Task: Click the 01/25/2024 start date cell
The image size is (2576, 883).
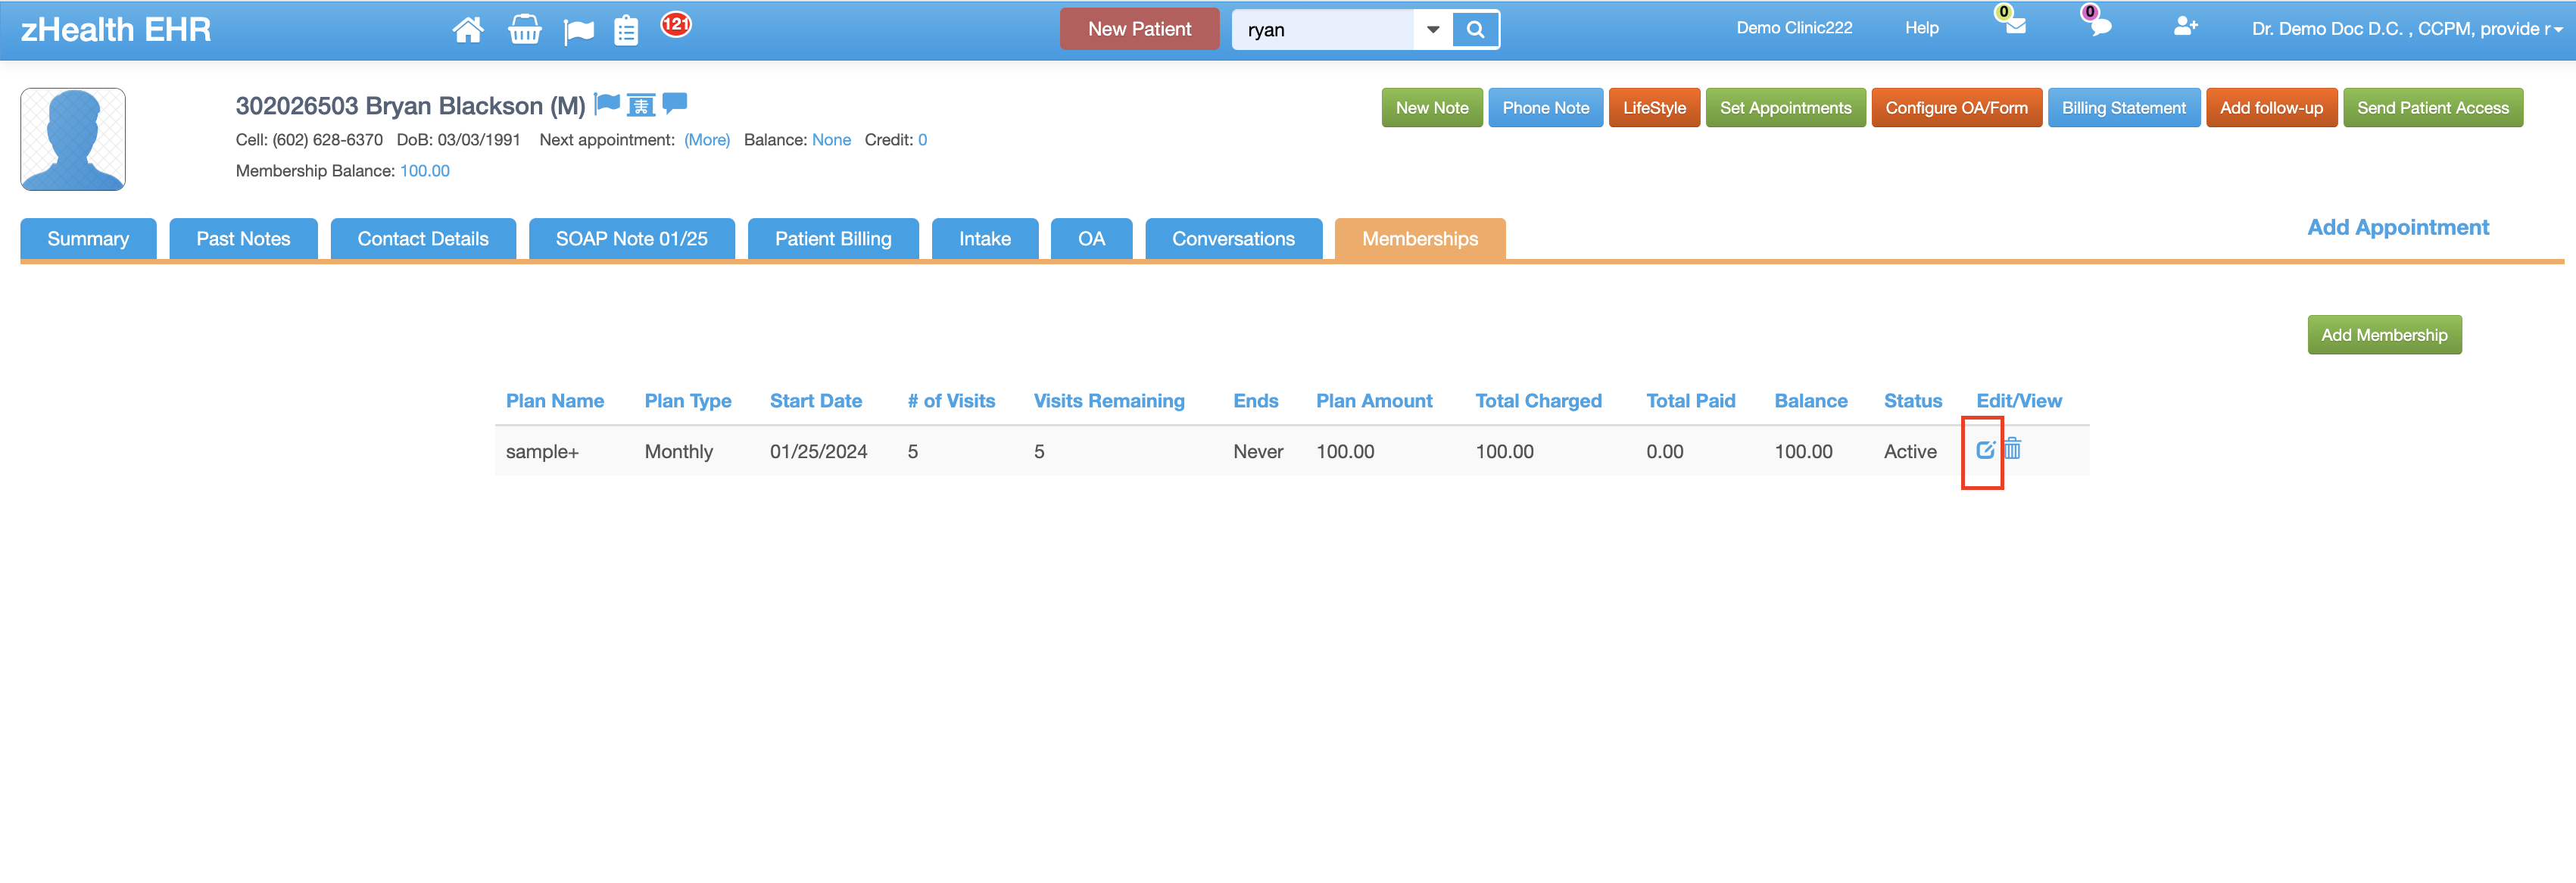Action: pos(818,452)
